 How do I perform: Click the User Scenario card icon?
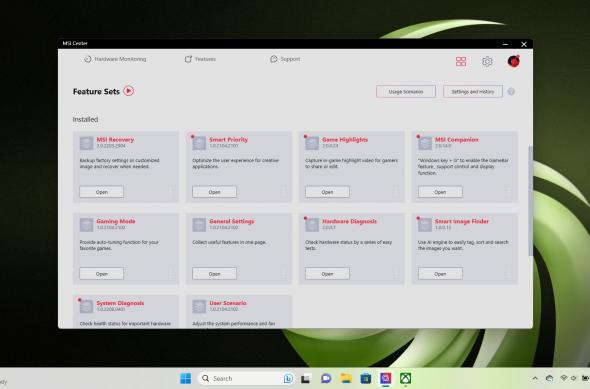(x=199, y=306)
